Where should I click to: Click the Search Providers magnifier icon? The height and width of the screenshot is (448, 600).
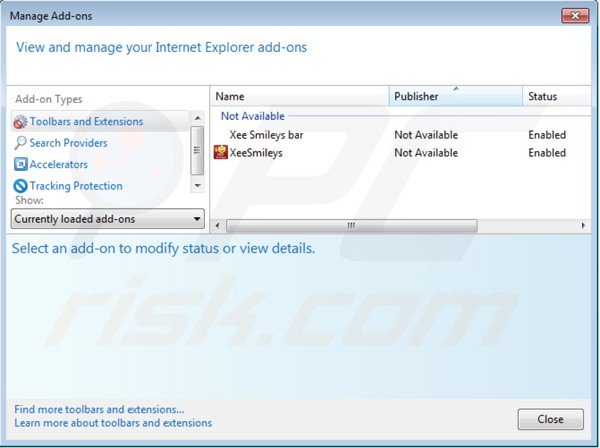[20, 143]
